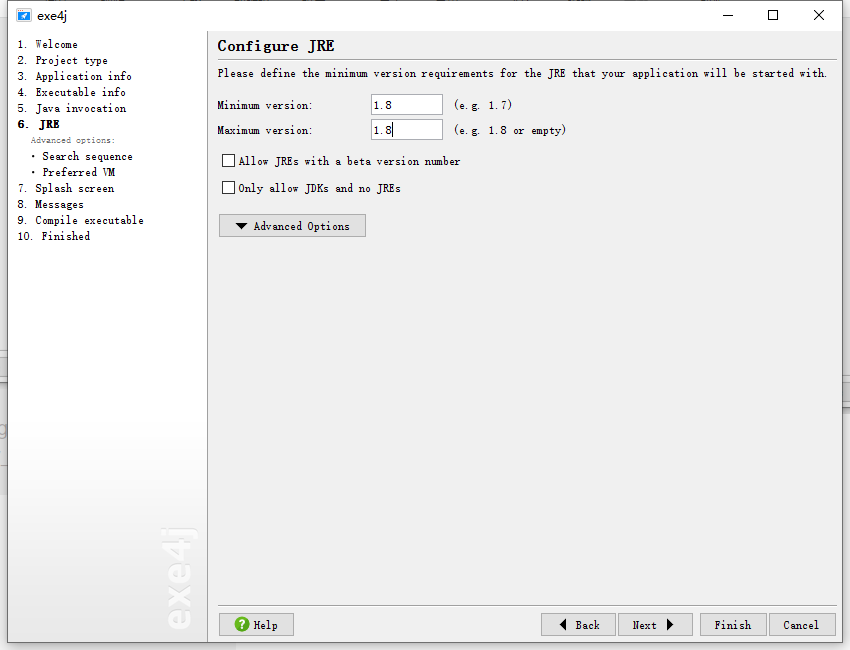Close the exe4j window
The height and width of the screenshot is (650, 850).
click(x=819, y=15)
